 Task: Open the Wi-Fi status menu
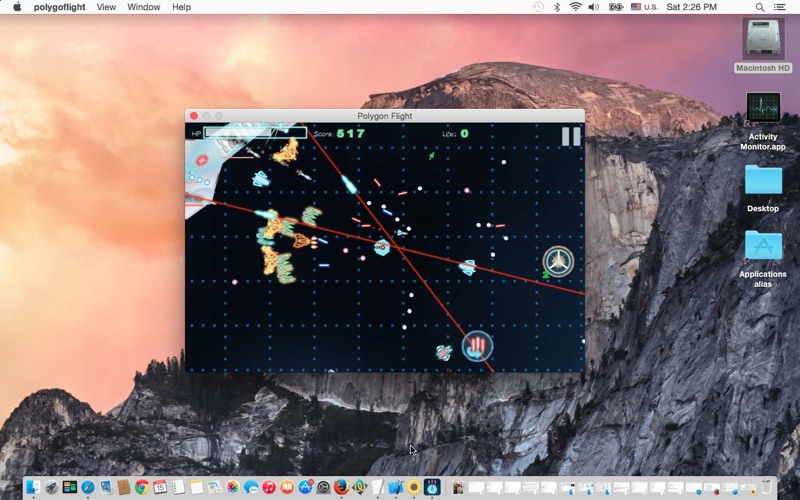tap(576, 7)
